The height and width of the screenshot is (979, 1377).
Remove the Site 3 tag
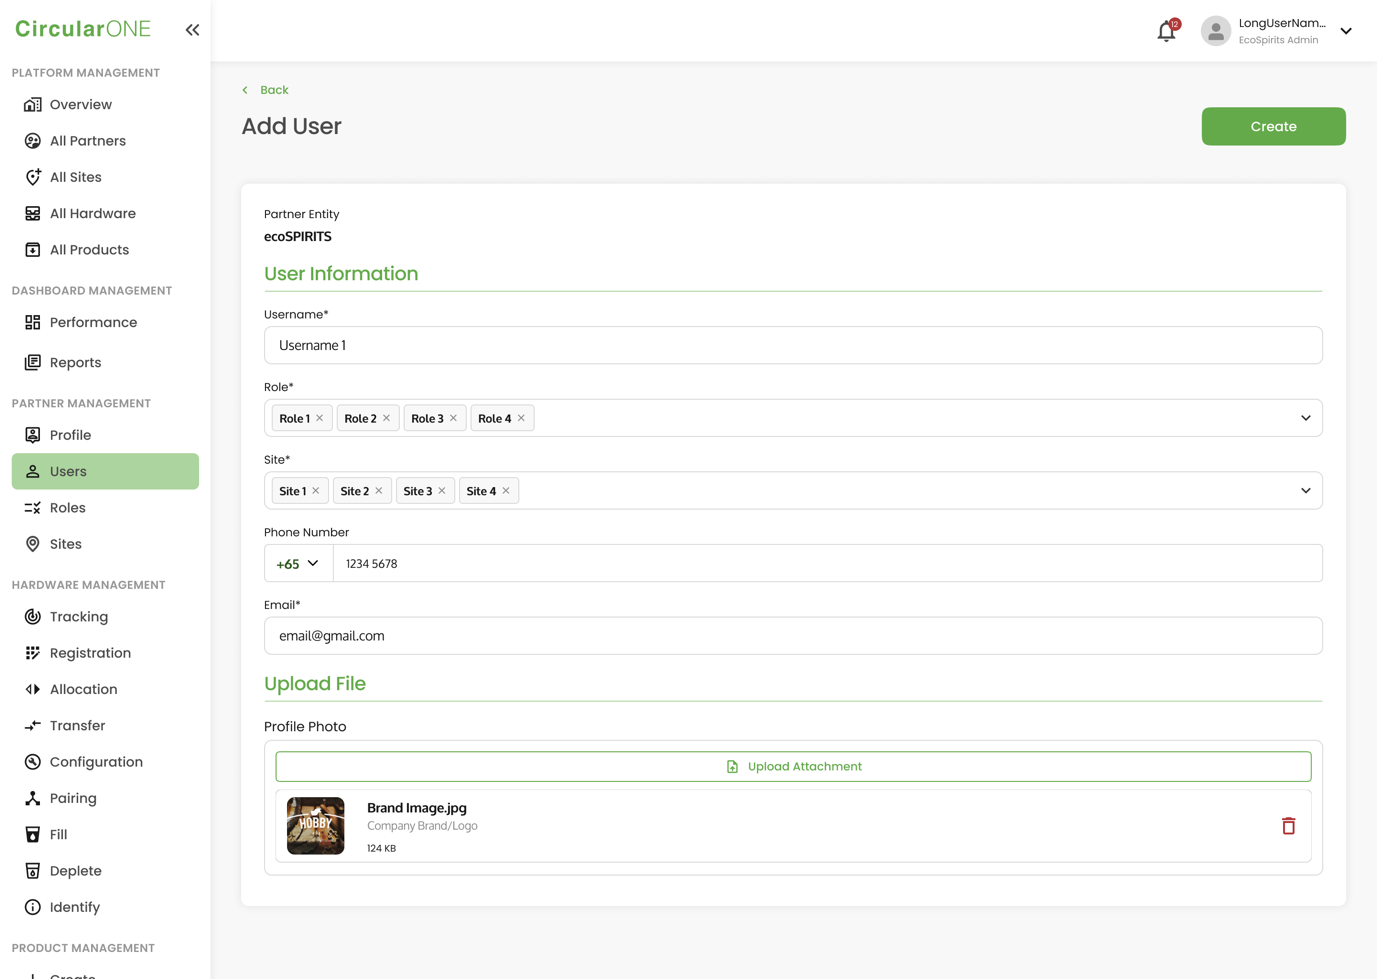coord(442,491)
